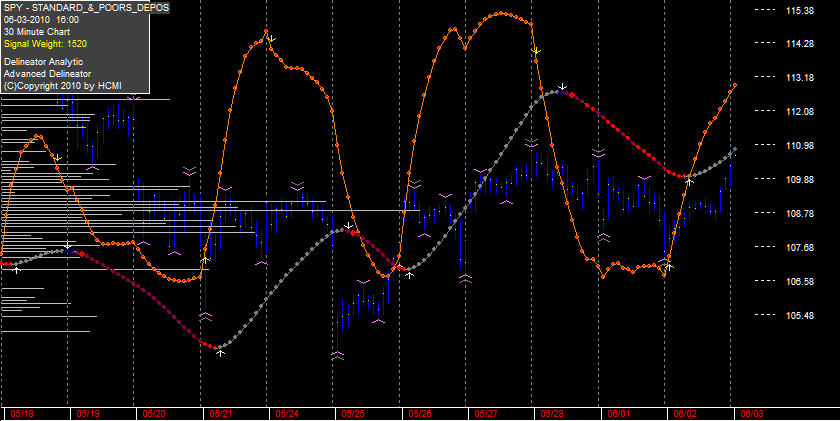
Task: Select the 110.98 price level label
Action: point(799,146)
